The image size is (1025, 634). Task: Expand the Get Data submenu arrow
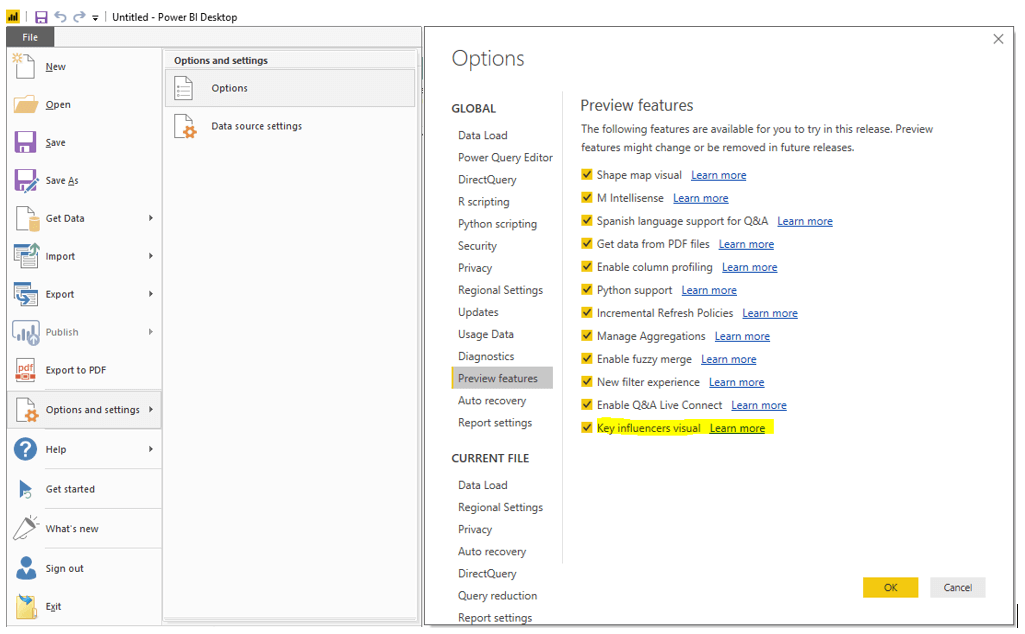(151, 218)
